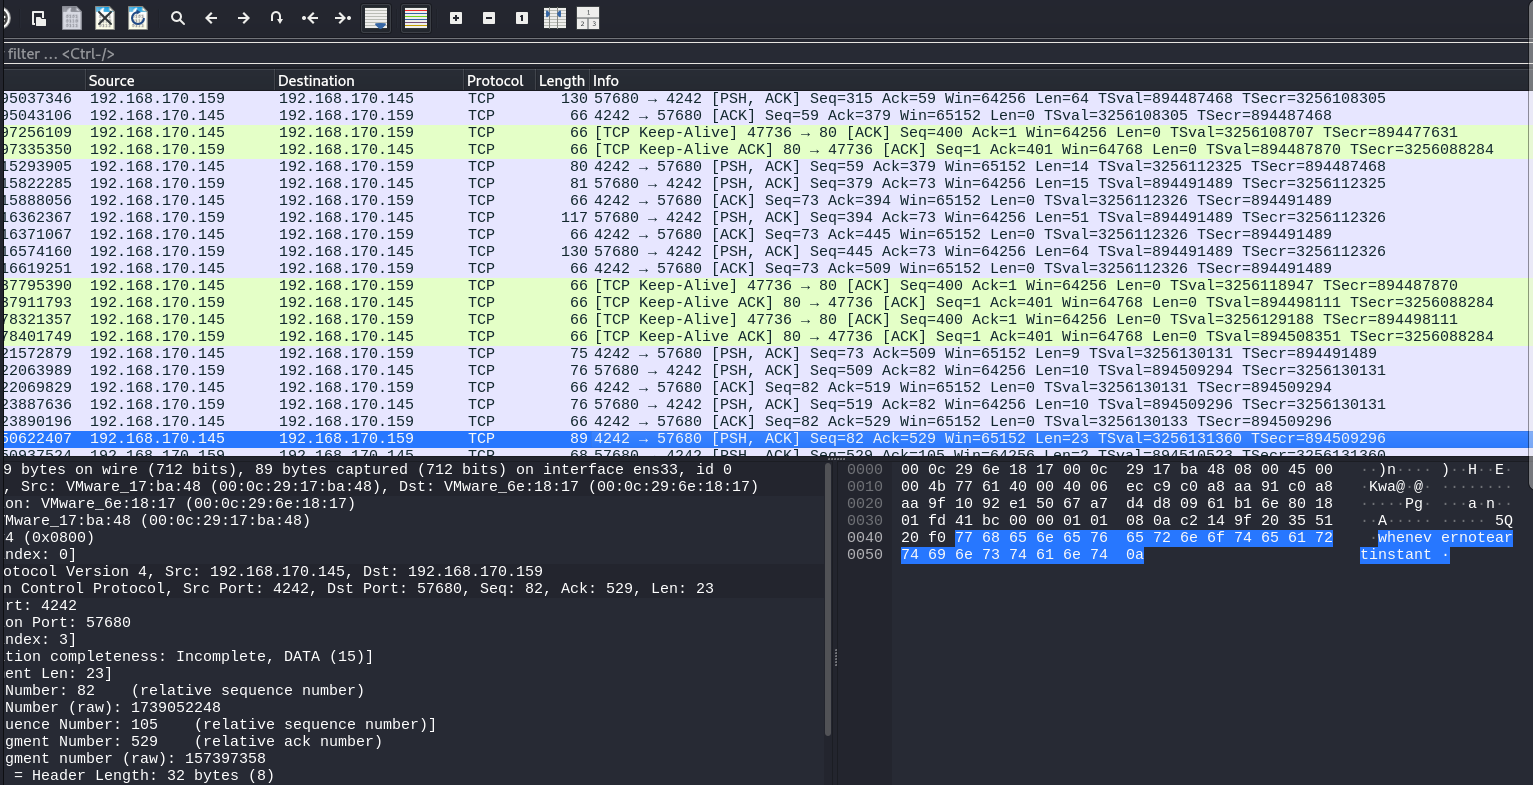
Task: Toggle auto-scroll during live capture
Action: pos(376,18)
